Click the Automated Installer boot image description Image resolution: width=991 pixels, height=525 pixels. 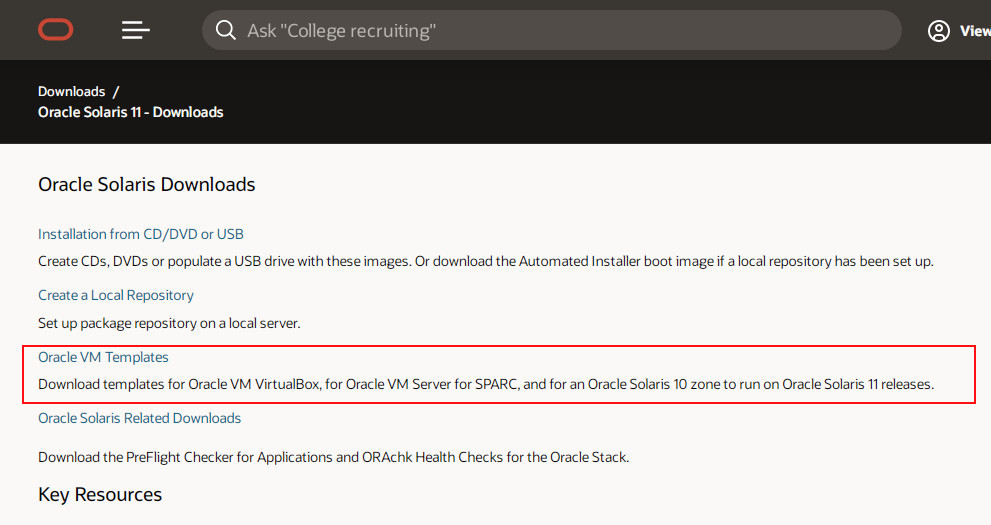485,261
